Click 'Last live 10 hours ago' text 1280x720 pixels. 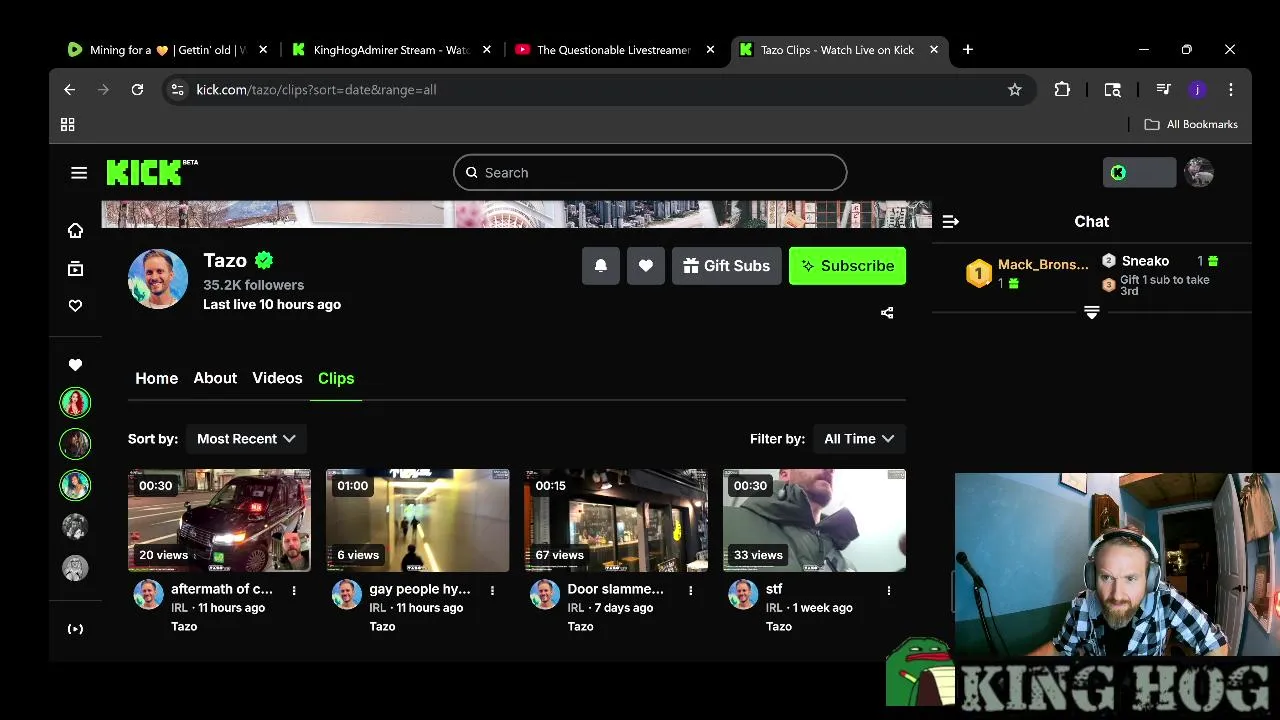272,304
